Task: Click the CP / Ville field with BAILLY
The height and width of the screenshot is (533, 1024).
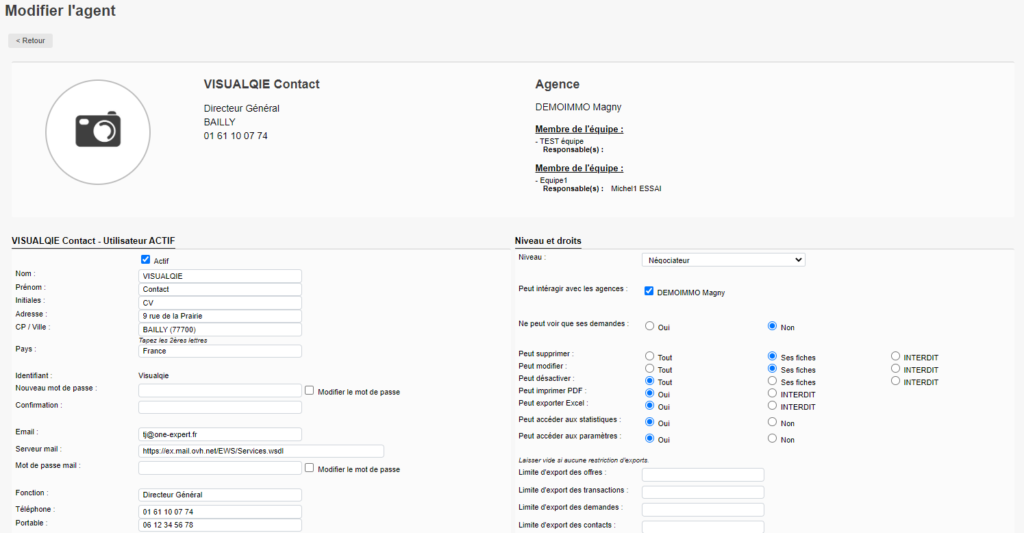Action: 220,329
